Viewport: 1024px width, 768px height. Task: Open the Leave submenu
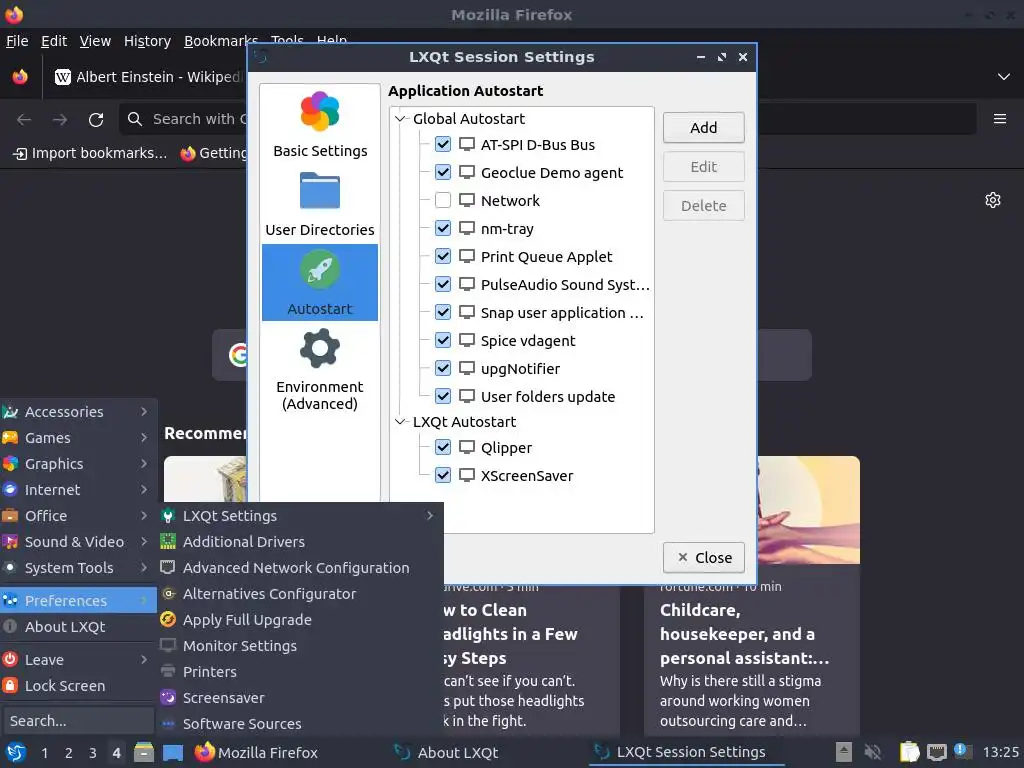(x=78, y=660)
